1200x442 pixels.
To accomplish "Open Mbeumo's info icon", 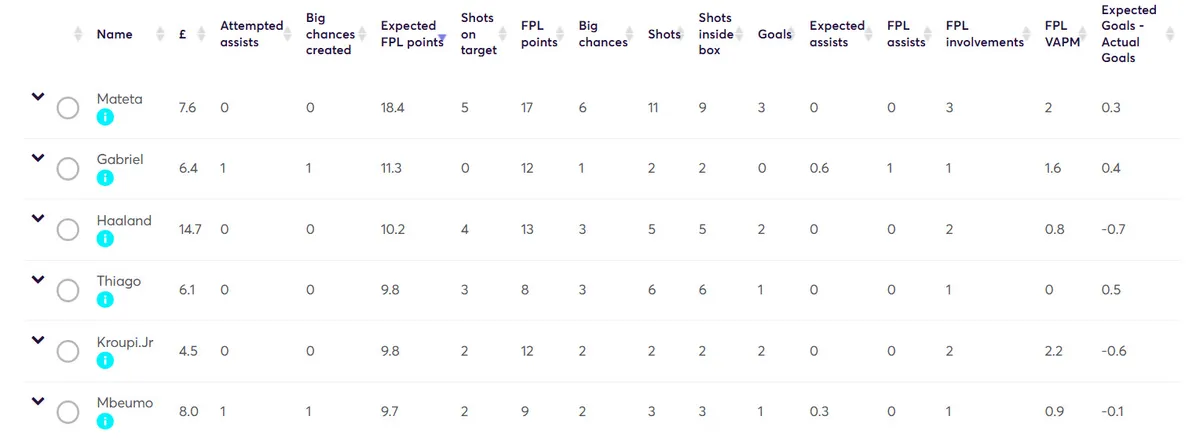I will tap(106, 421).
